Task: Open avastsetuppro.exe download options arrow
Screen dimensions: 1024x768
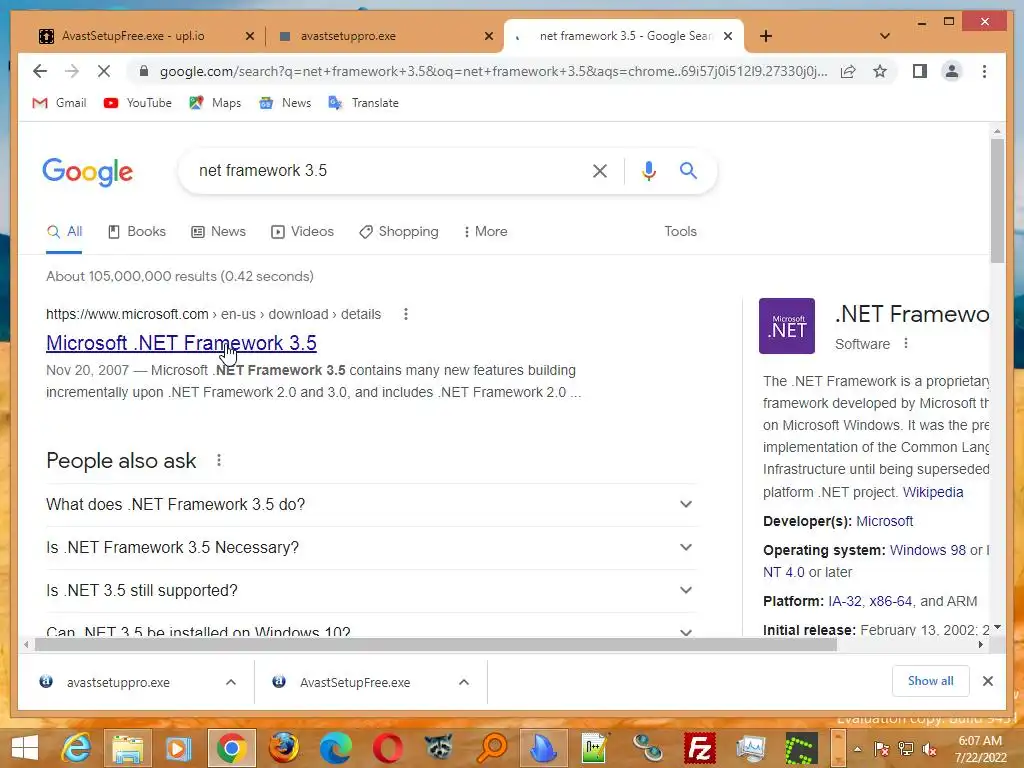Action: pyautogui.click(x=231, y=682)
